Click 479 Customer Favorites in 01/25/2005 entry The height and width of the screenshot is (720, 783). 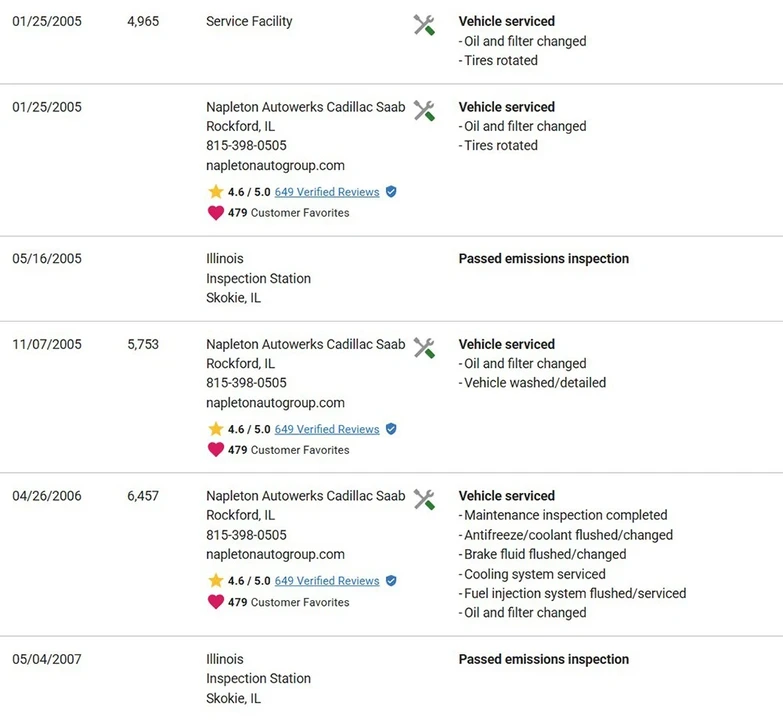(289, 213)
